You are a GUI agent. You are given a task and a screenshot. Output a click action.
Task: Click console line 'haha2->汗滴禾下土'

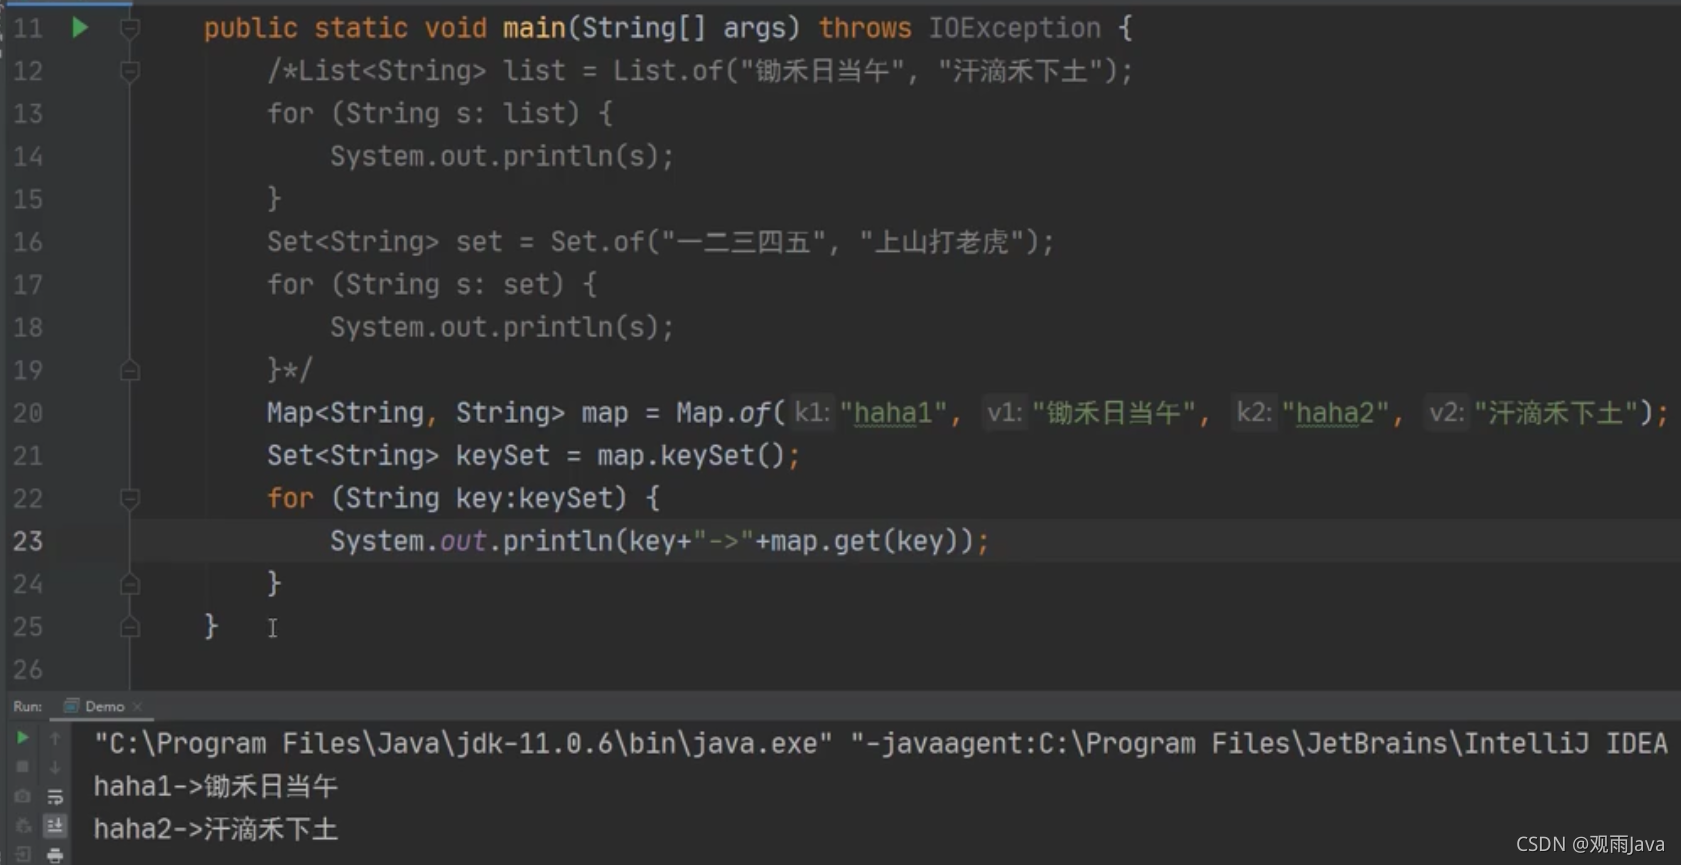click(216, 829)
